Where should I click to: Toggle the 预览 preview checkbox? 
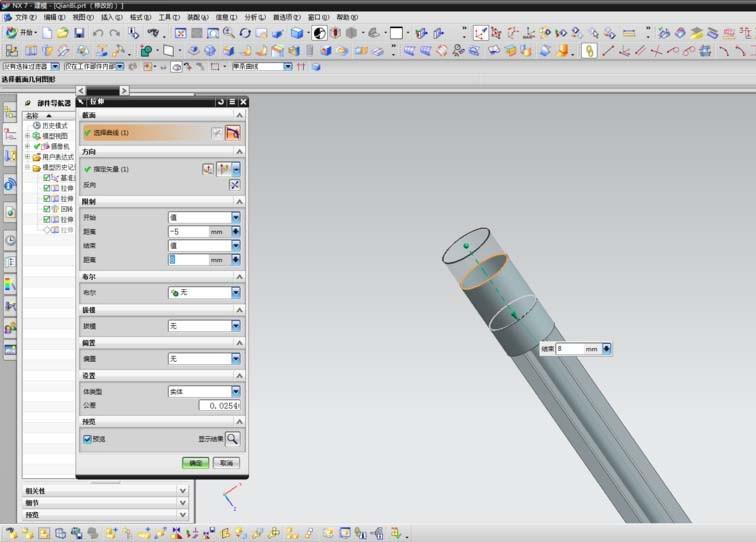point(88,438)
